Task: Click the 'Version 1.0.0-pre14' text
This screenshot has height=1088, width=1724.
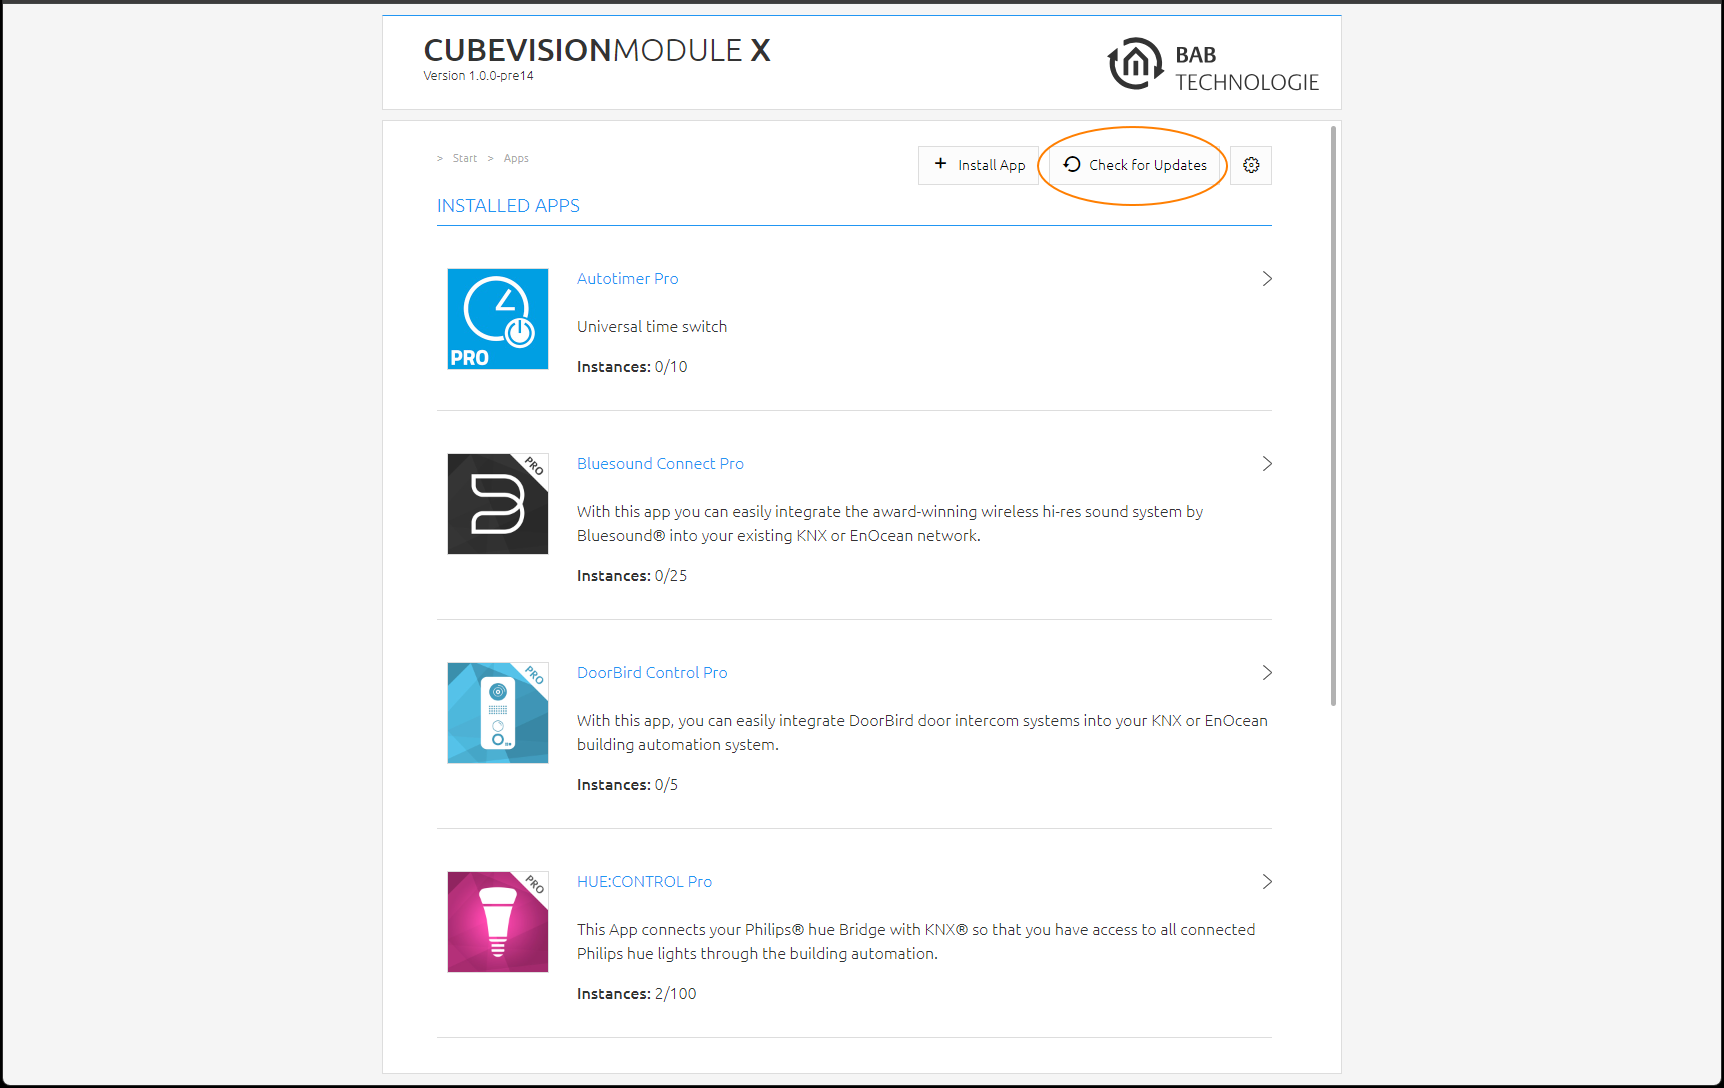Action: pyautogui.click(x=478, y=76)
